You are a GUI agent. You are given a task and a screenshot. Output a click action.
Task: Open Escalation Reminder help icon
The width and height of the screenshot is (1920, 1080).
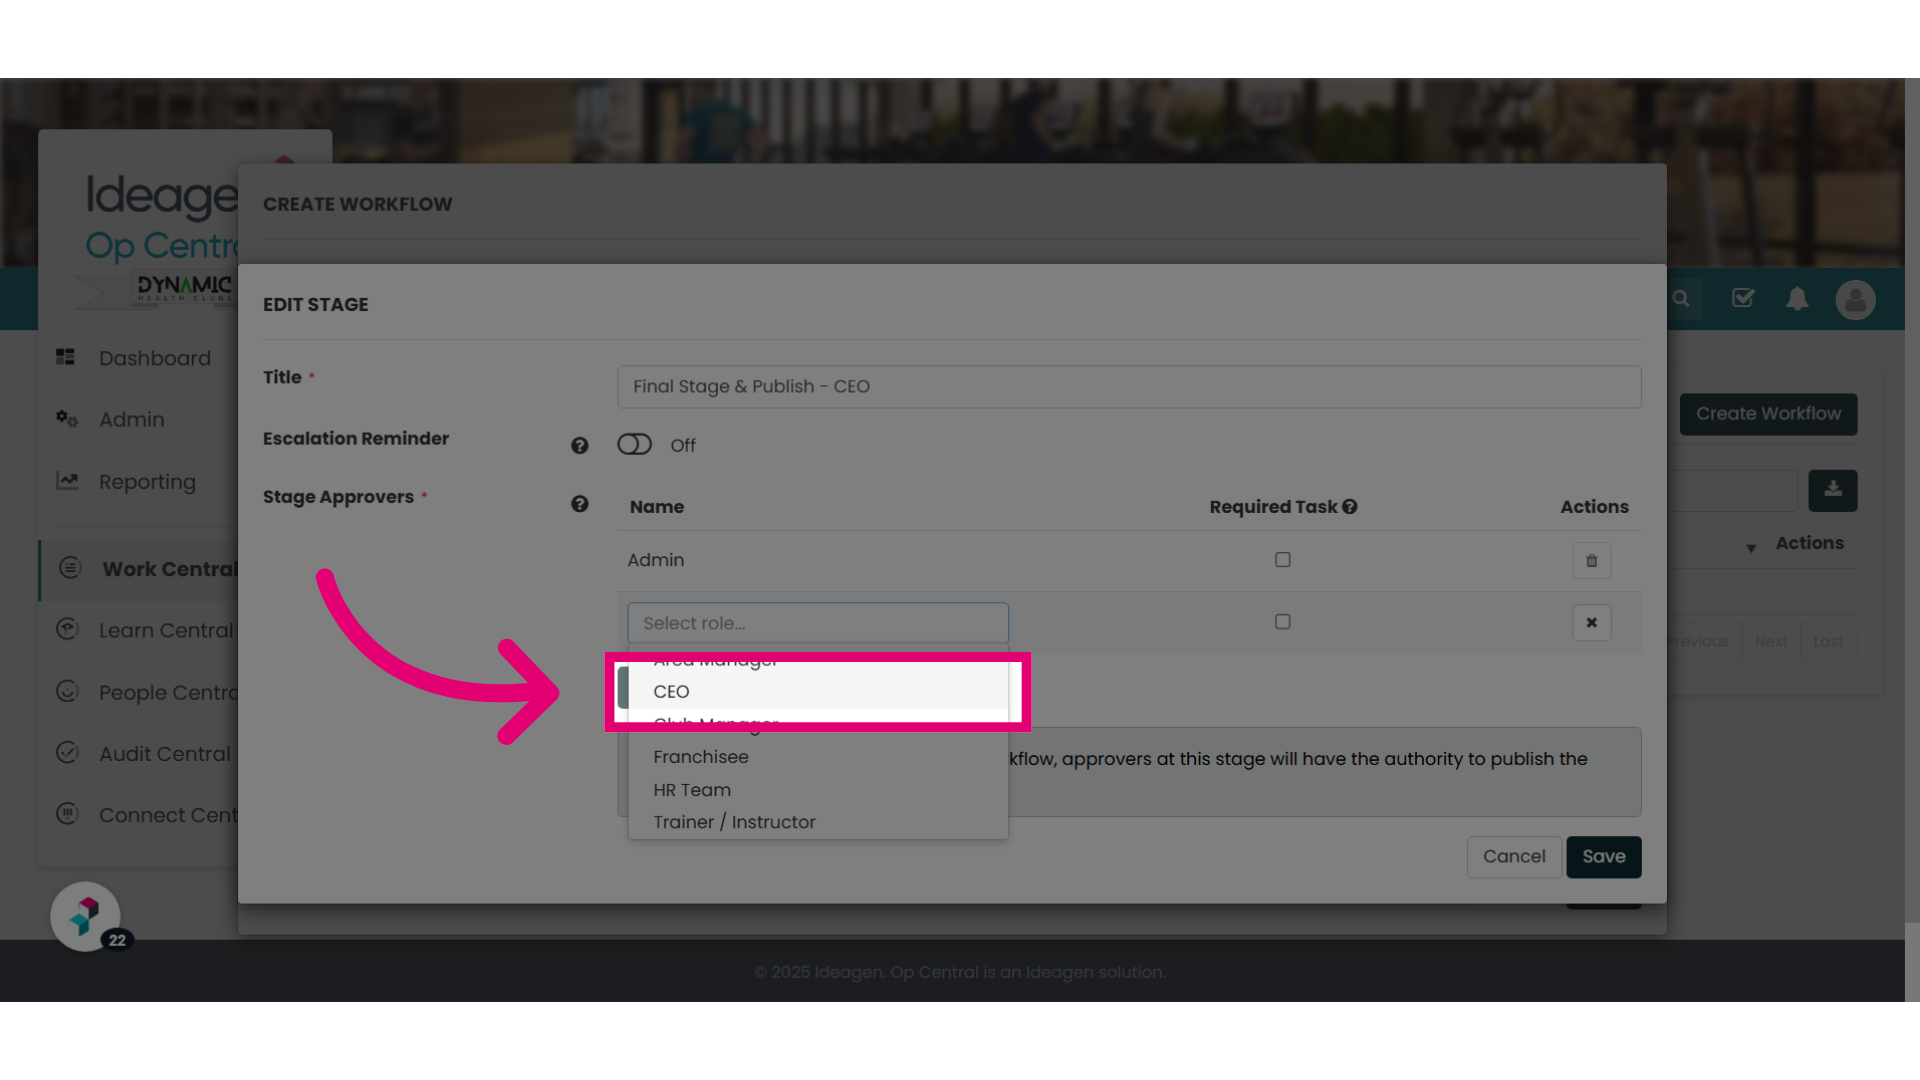pyautogui.click(x=579, y=446)
